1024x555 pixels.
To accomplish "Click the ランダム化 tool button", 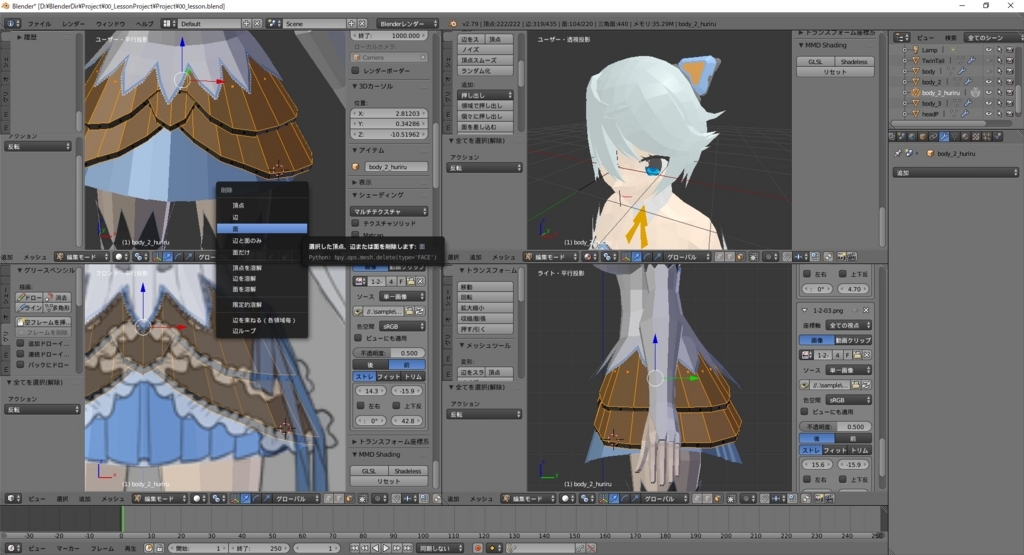I will (485, 71).
